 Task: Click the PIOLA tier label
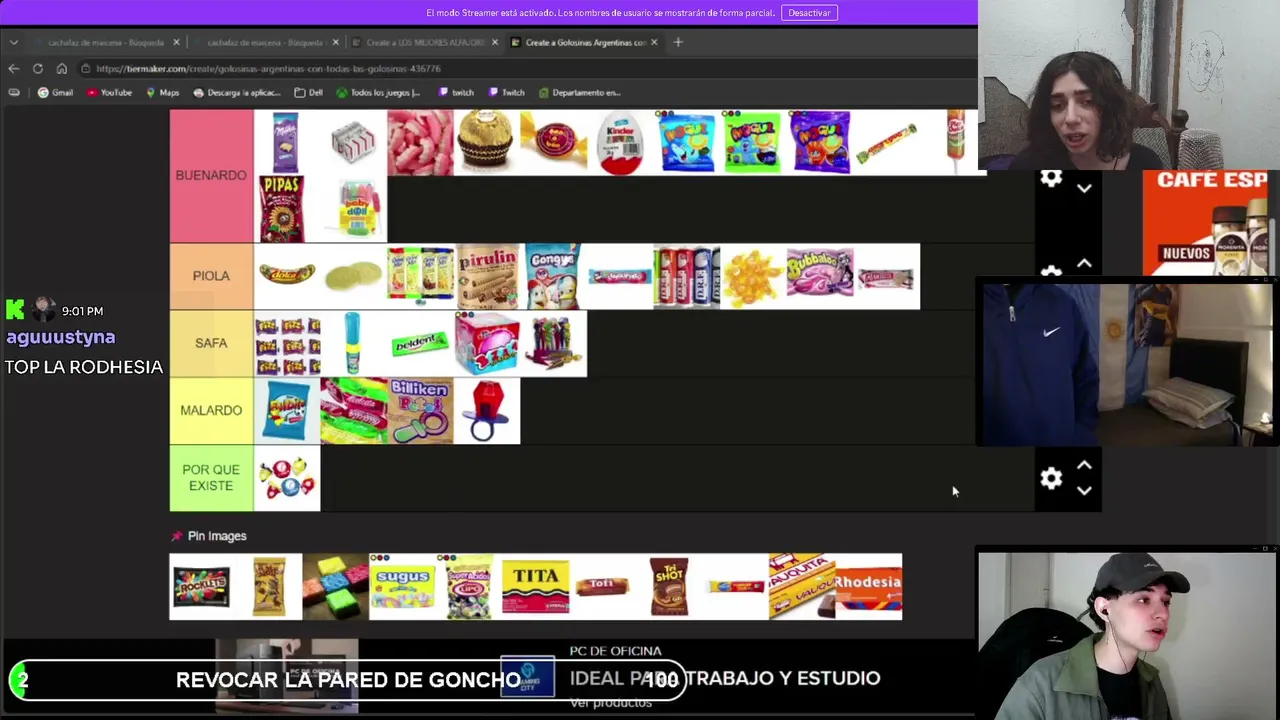pyautogui.click(x=211, y=276)
